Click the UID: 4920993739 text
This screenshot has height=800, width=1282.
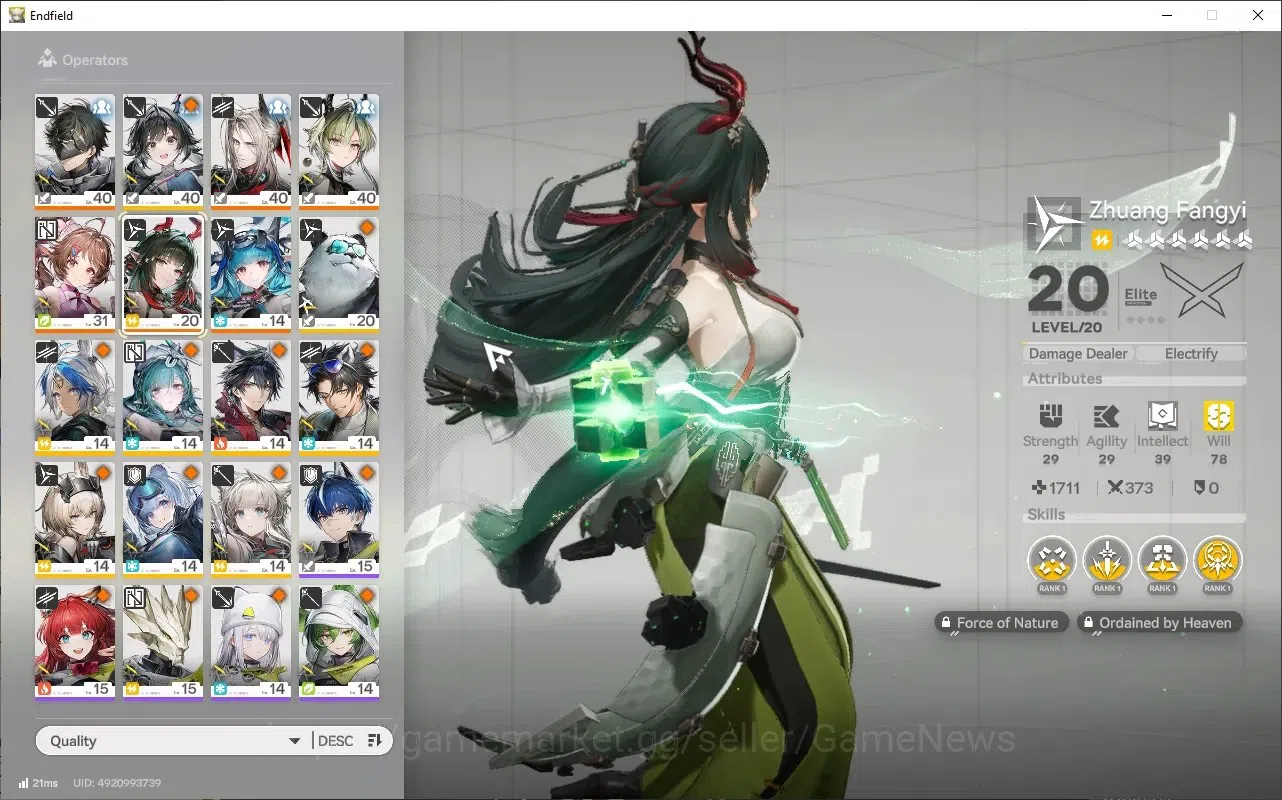click(117, 783)
